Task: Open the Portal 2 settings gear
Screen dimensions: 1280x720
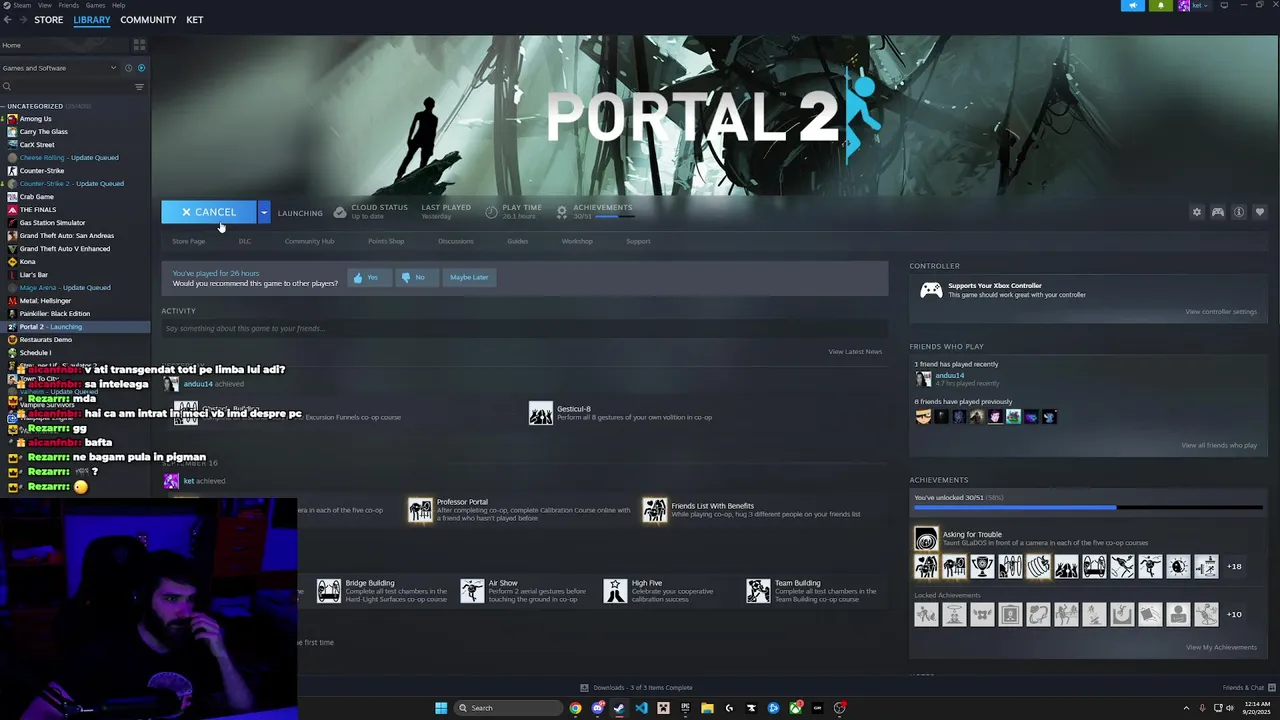Action: pos(1196,212)
